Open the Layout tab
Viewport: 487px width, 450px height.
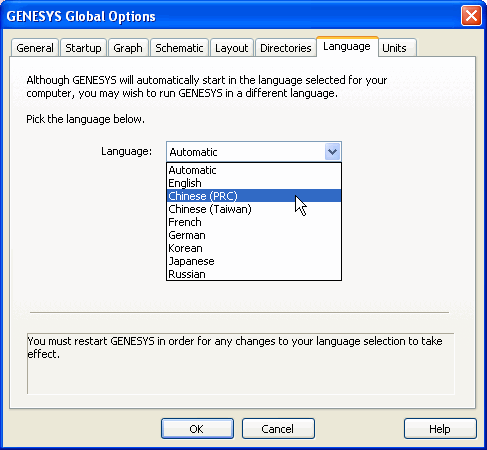232,48
